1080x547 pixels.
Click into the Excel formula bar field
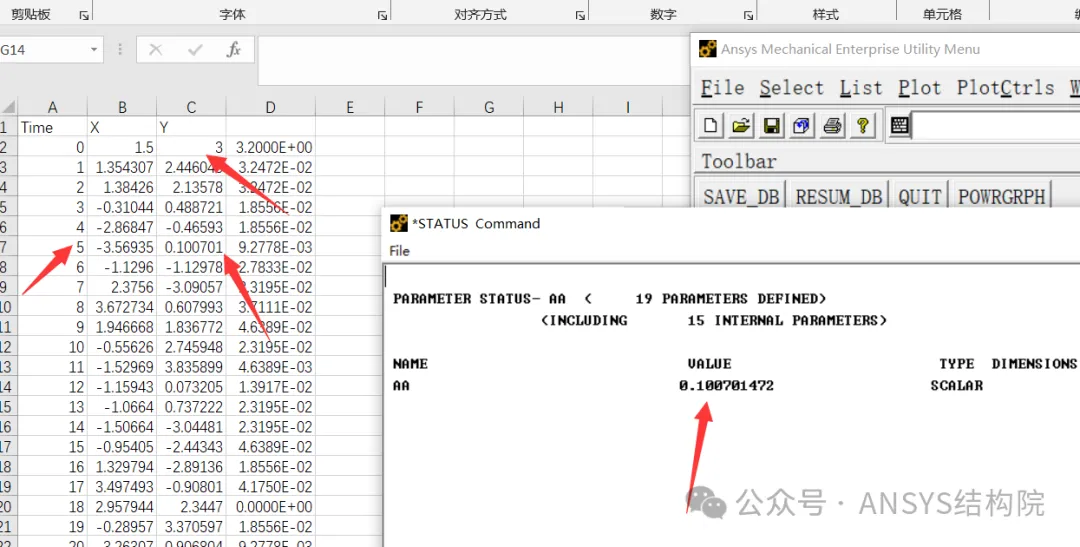(474, 61)
